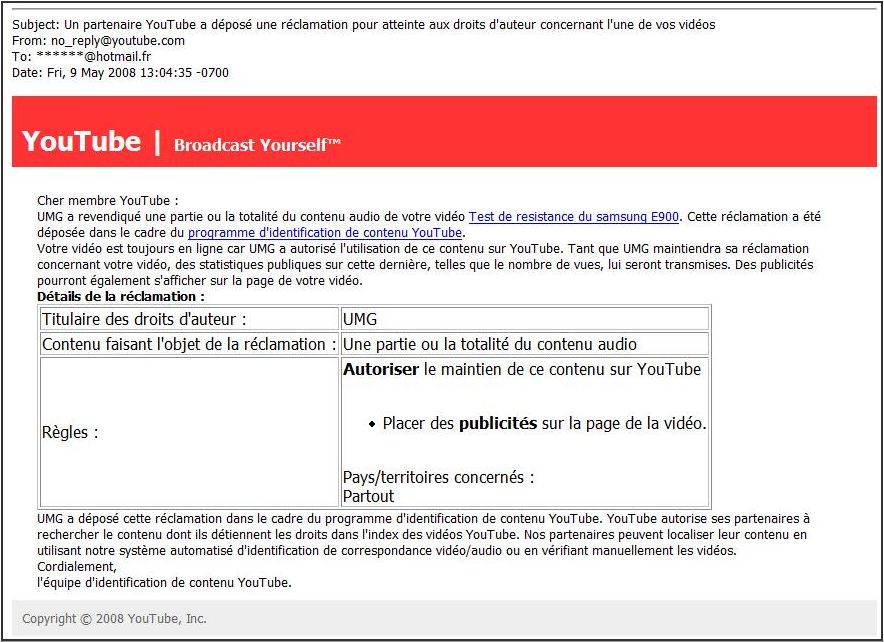Click the footer 'Copyright © 2008 YouTube, Inc.'

point(114,618)
